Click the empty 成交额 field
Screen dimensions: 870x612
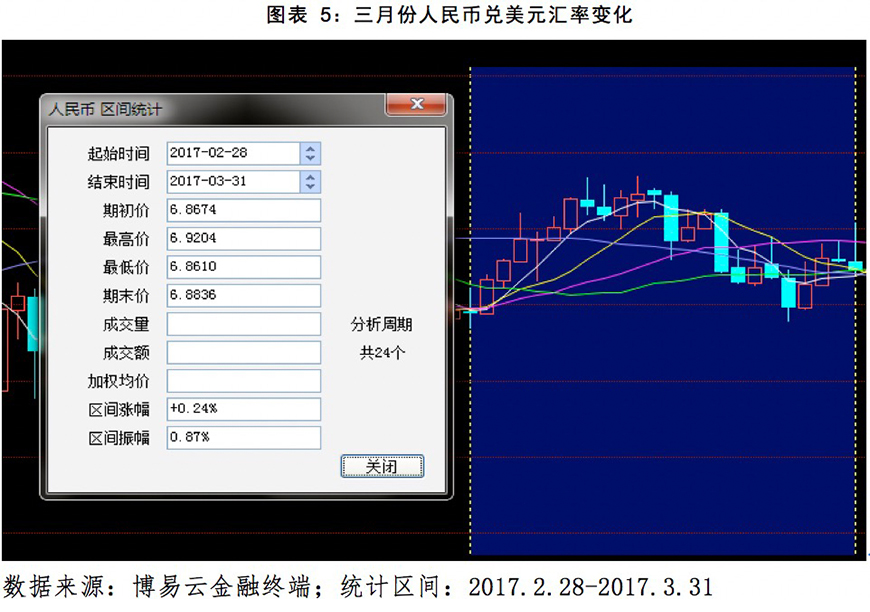click(243, 352)
